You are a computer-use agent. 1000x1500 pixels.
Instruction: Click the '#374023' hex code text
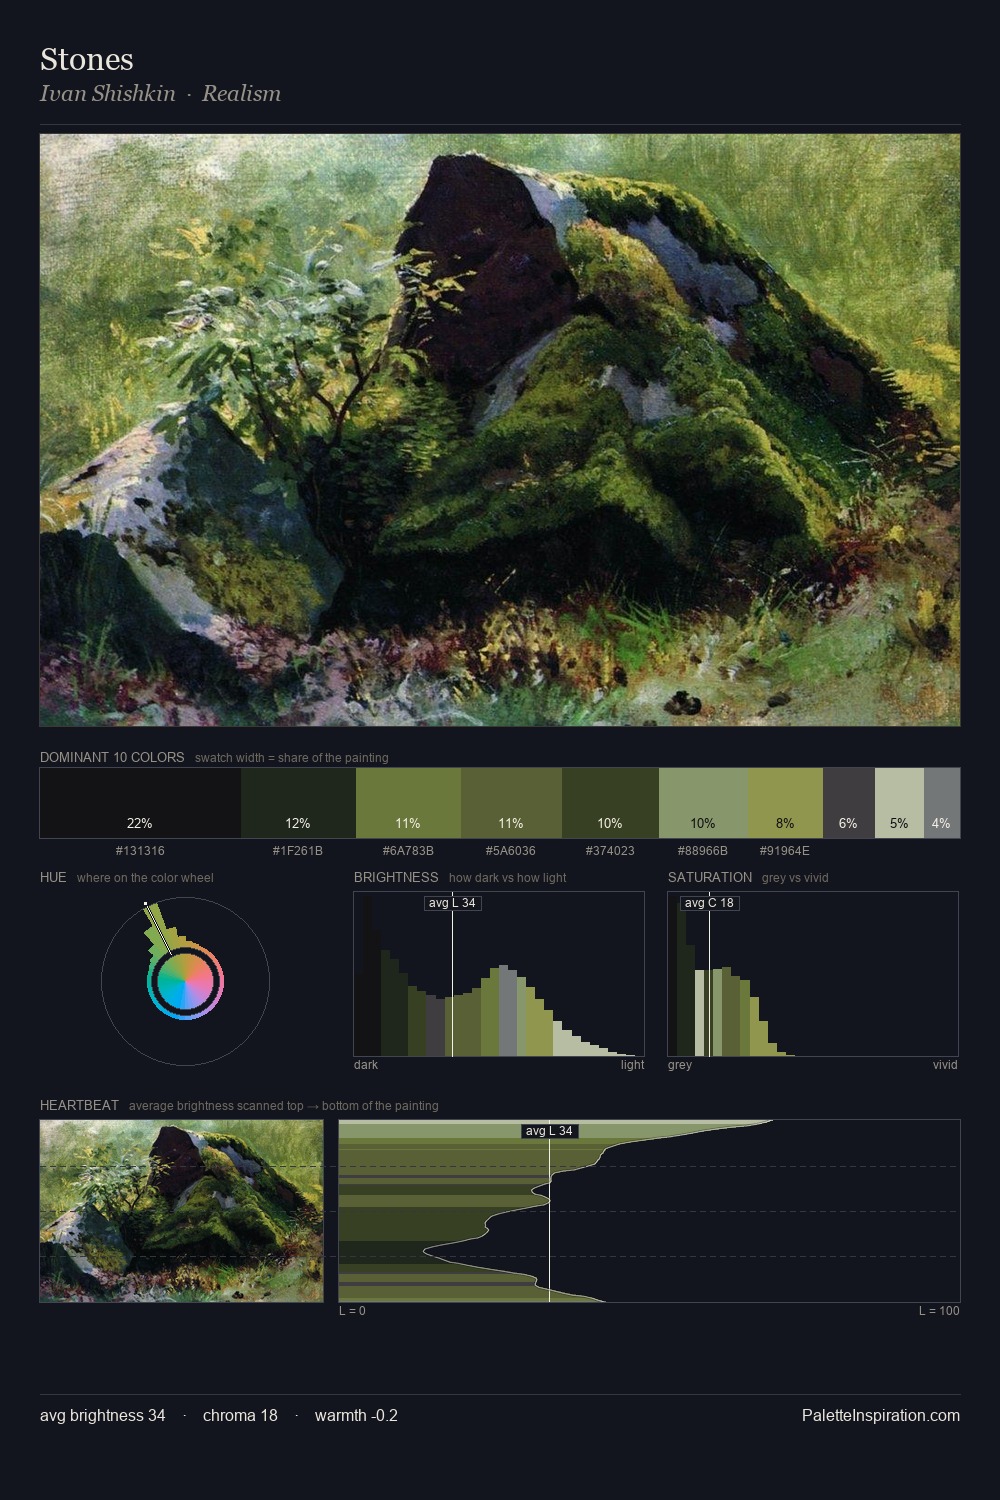(610, 851)
